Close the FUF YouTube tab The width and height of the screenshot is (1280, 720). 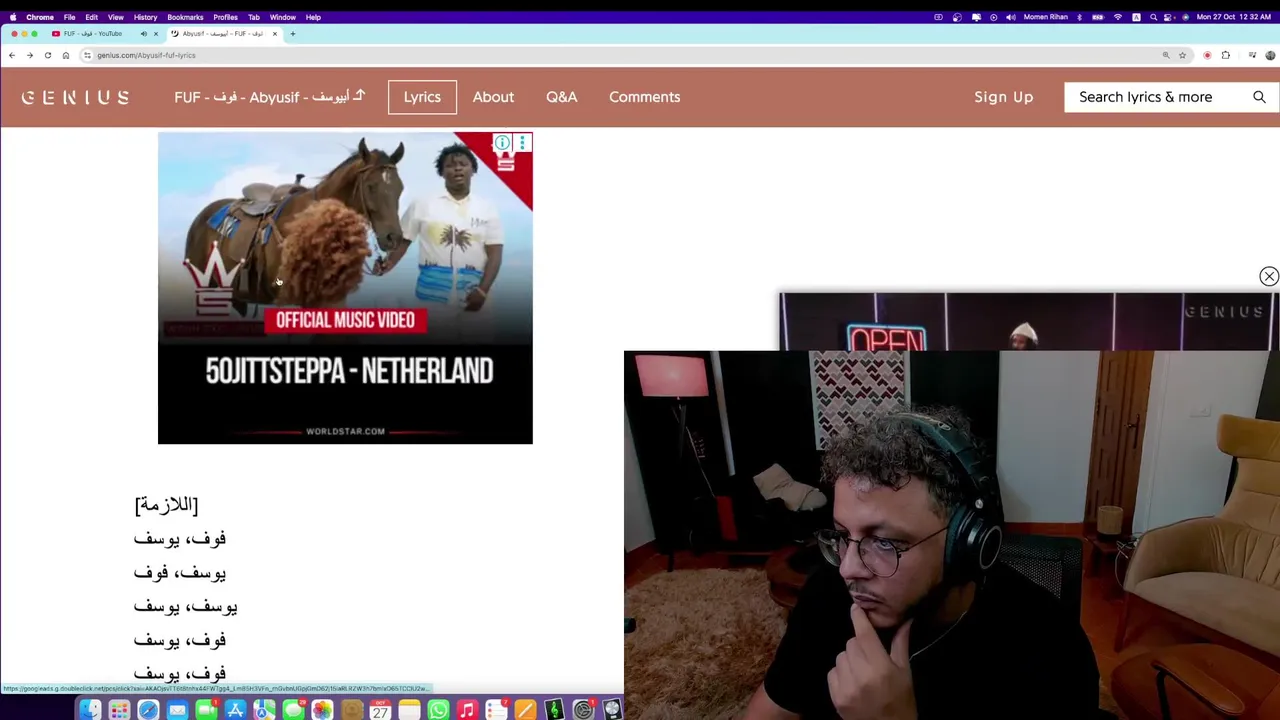pyautogui.click(x=155, y=34)
